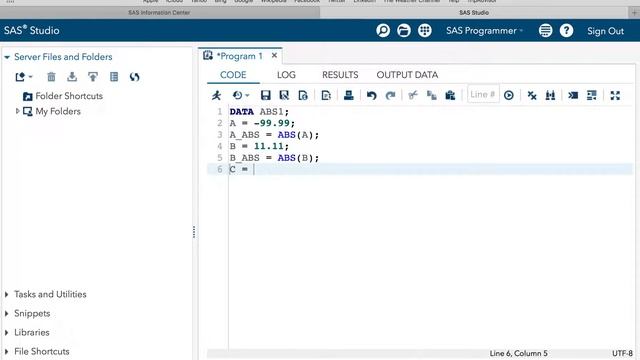Expand the Tasks and Utilities section
Viewport: 640px width, 360px height.
(x=7, y=294)
